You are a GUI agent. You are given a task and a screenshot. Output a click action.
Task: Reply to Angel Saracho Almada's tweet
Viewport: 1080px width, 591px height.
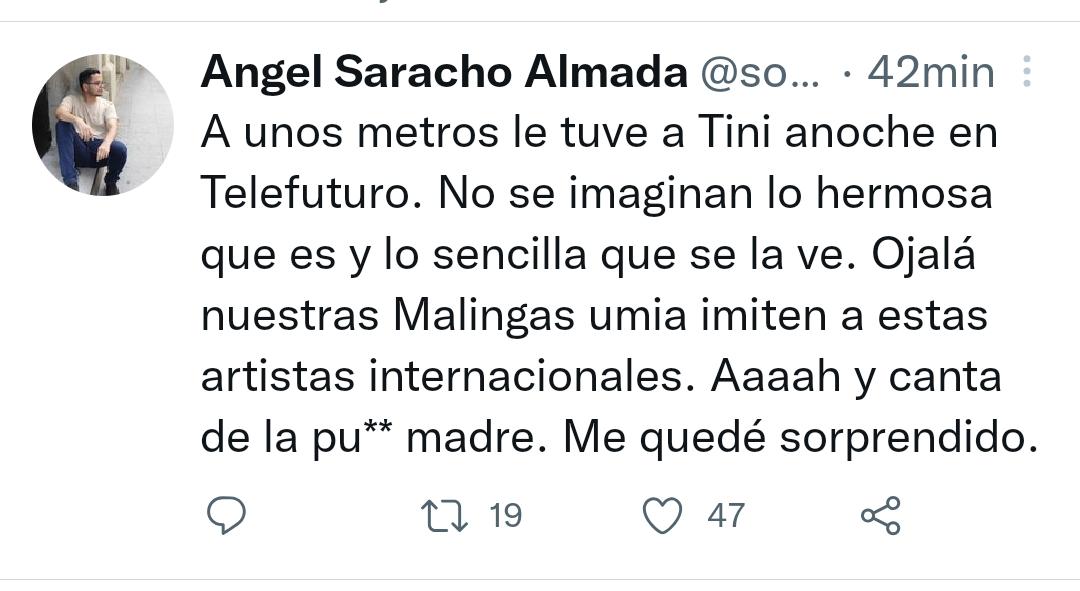[x=227, y=516]
